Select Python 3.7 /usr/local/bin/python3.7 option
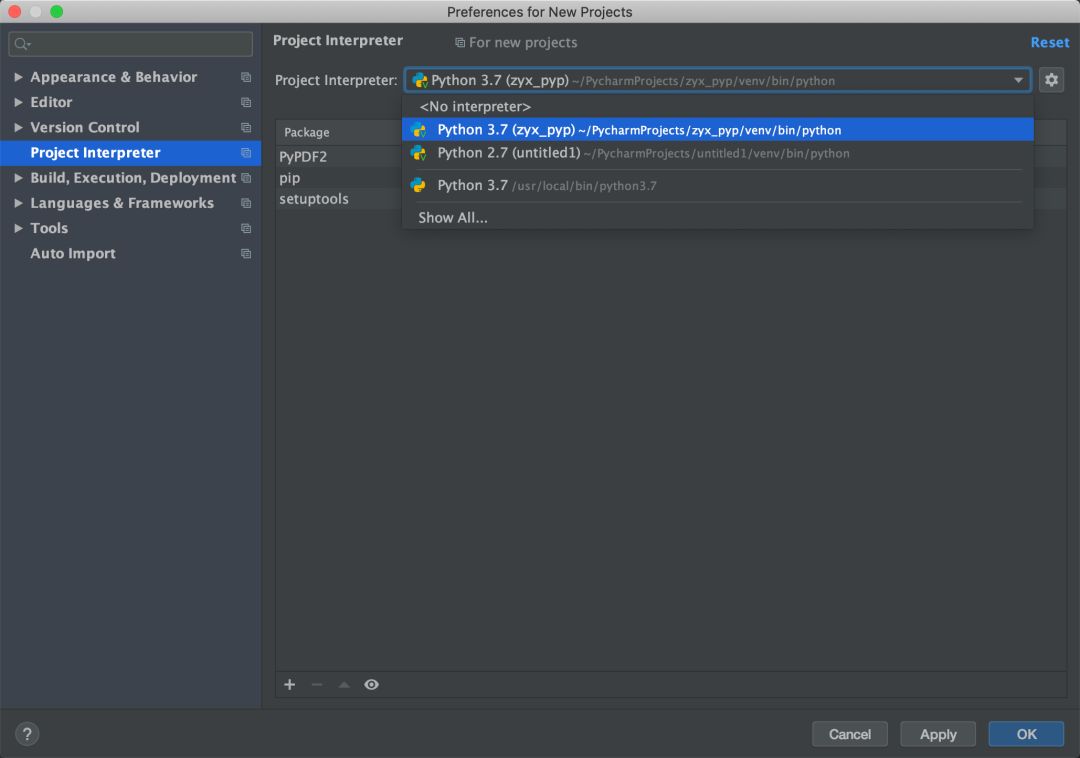This screenshot has width=1080, height=758. coord(718,185)
